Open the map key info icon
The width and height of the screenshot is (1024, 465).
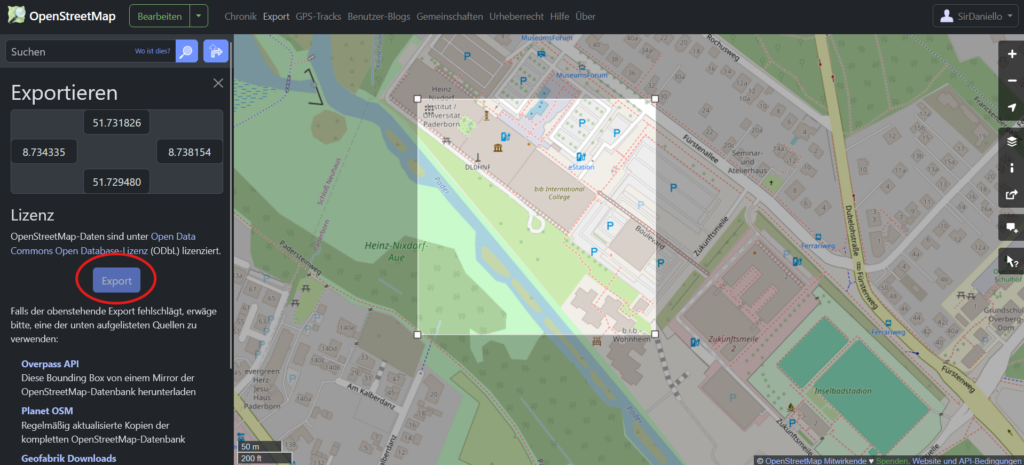[1011, 168]
